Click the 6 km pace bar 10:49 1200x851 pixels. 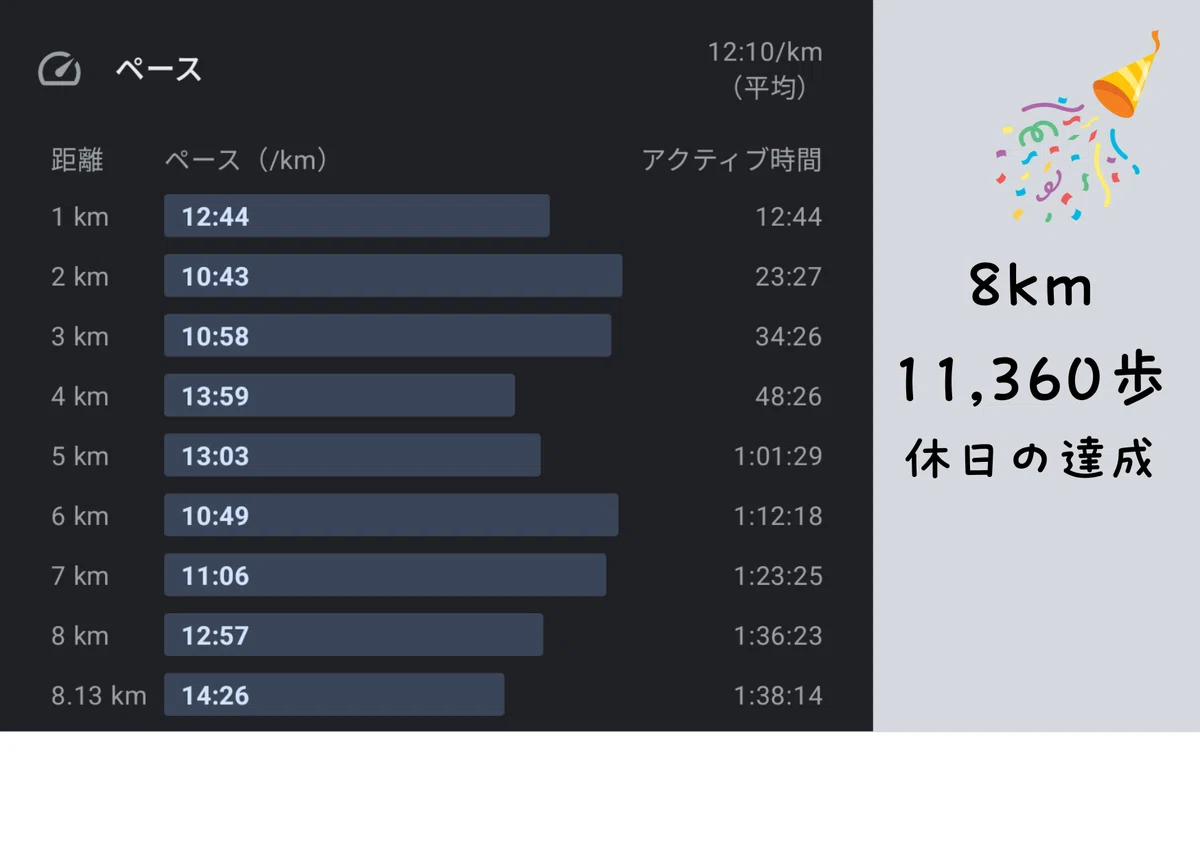[391, 516]
